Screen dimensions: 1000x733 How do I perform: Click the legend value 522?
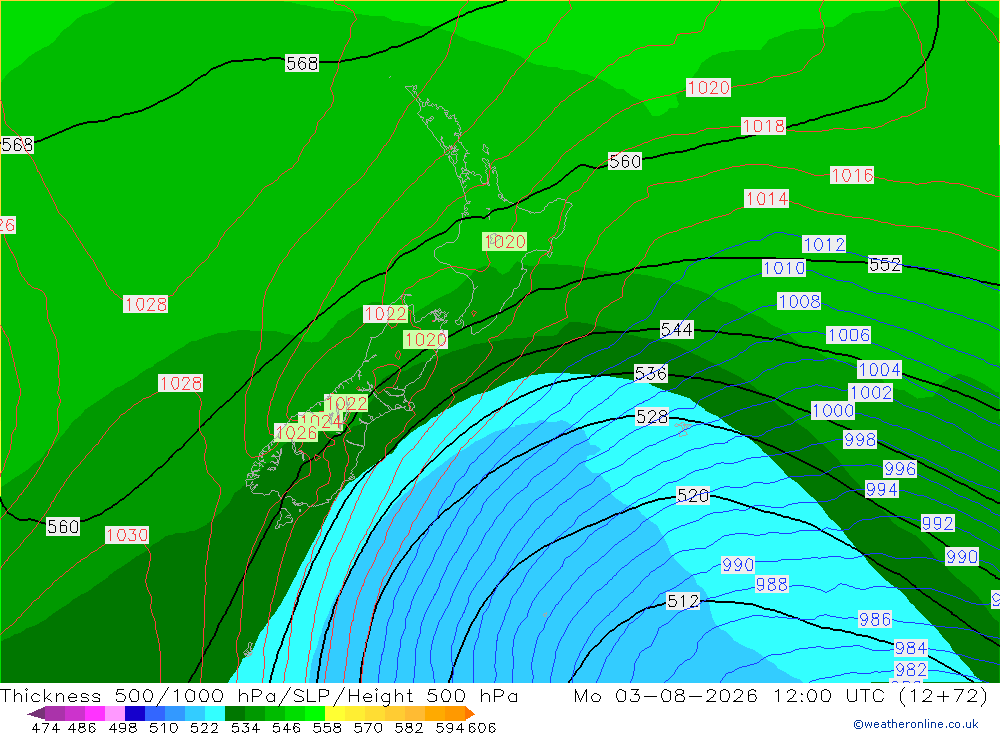[204, 727]
